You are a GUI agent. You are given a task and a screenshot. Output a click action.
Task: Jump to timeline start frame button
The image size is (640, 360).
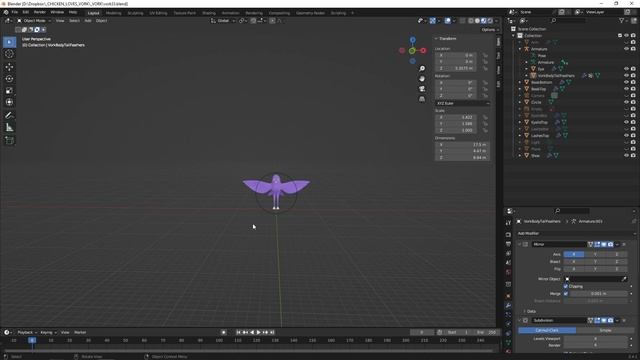coord(239,332)
